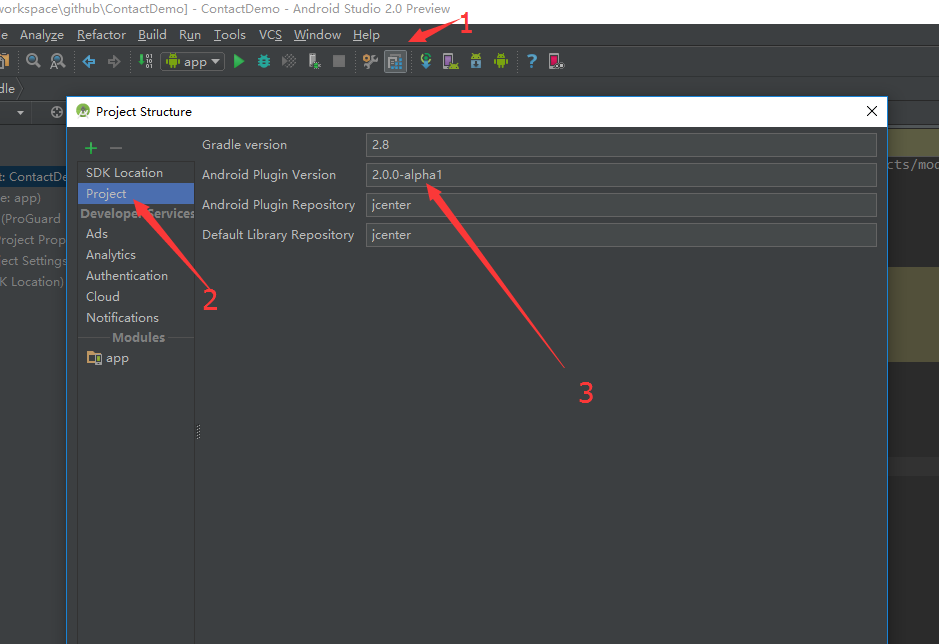The width and height of the screenshot is (939, 644).
Task: Open the Tools menu
Action: 230,35
